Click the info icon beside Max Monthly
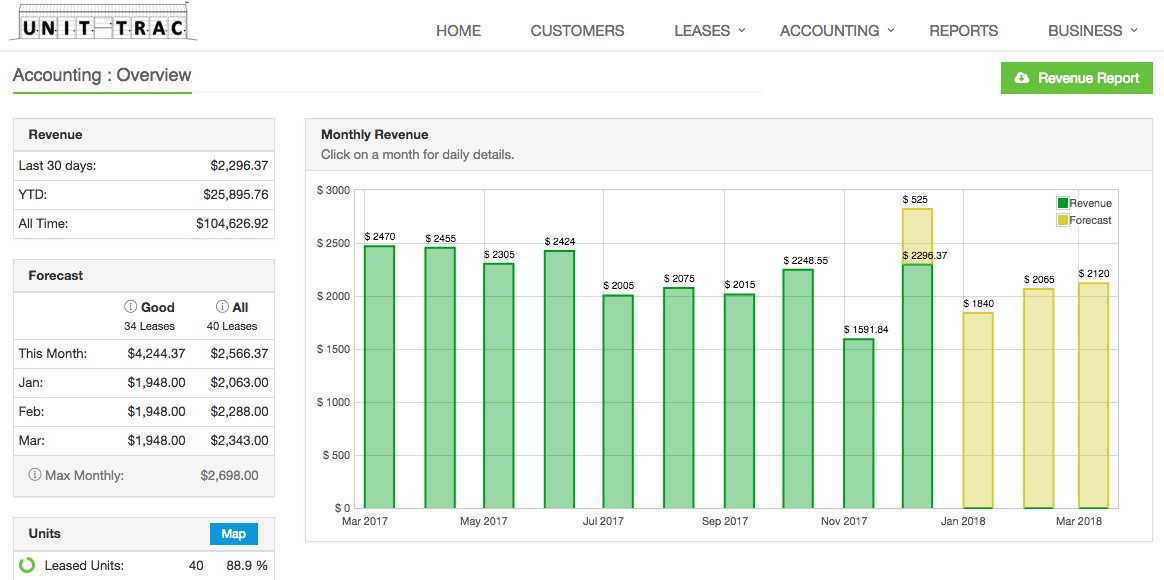This screenshot has height=580, width=1164. 34,475
